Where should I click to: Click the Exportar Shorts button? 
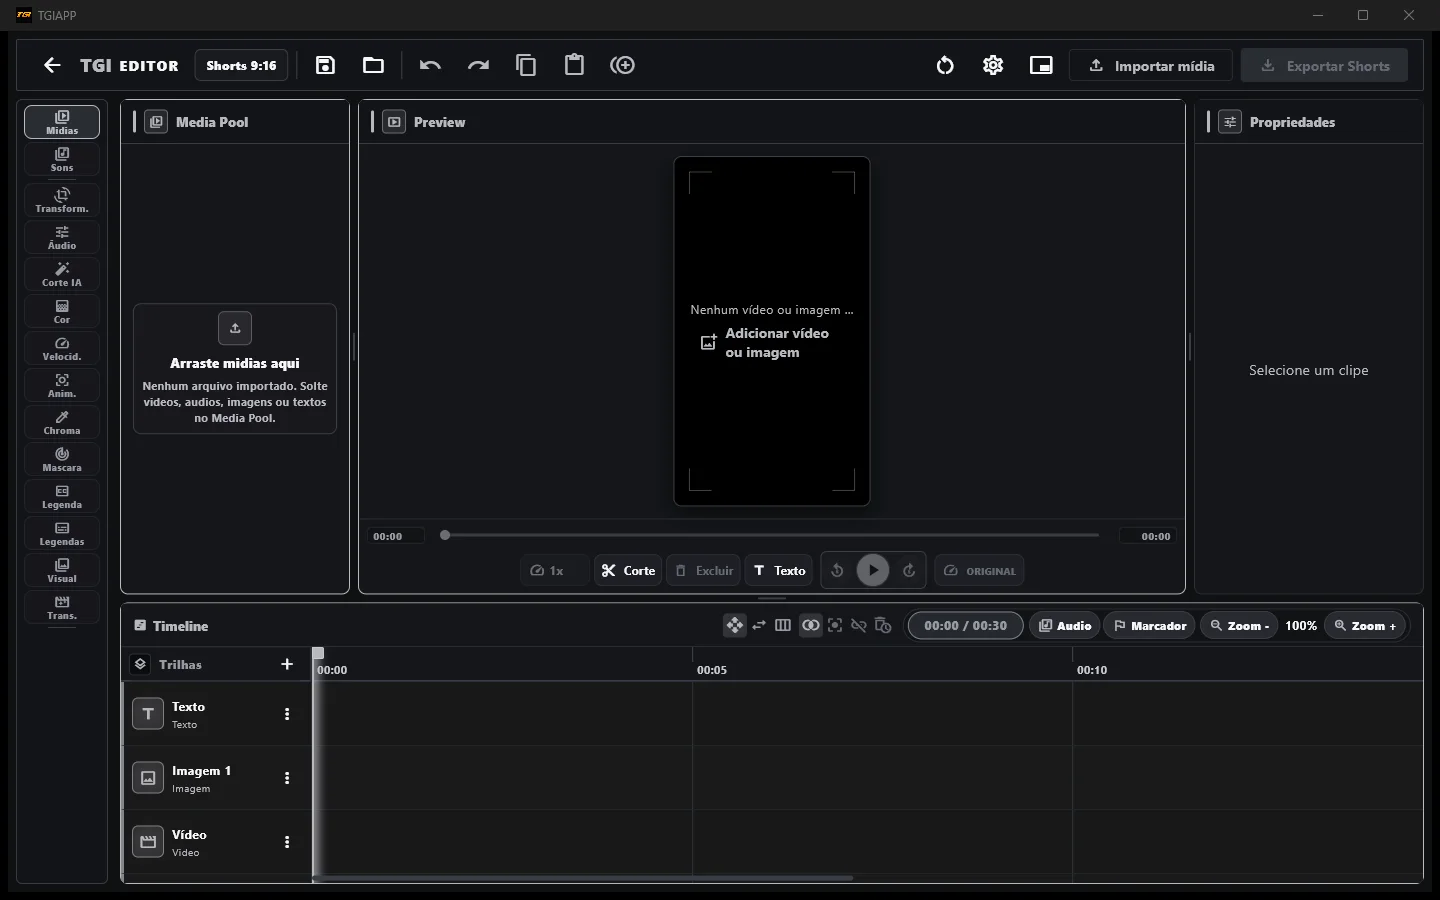(1324, 65)
